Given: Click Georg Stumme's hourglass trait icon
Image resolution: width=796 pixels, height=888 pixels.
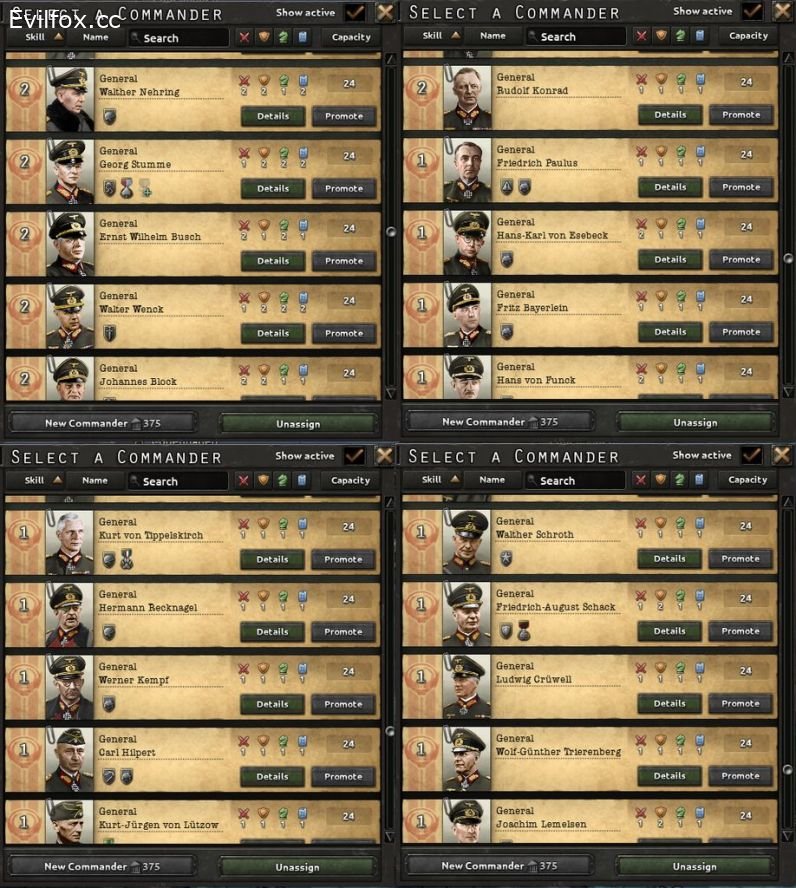Looking at the screenshot, I should click(x=127, y=189).
